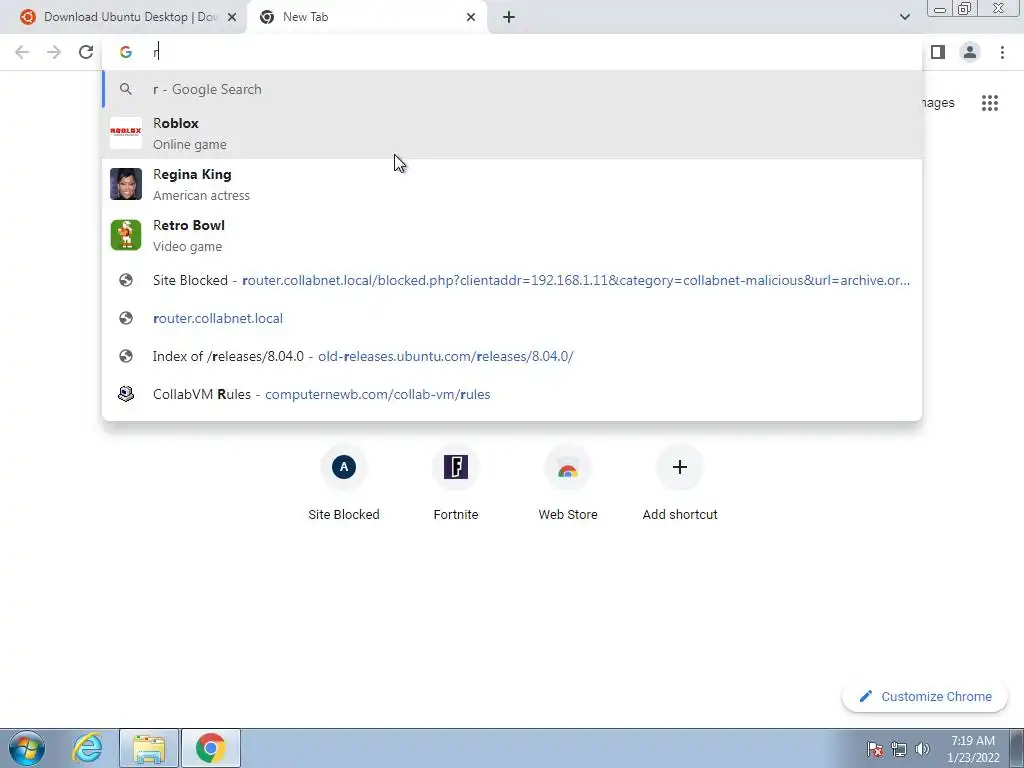The image size is (1024, 768).
Task: Select the New Tab tab
Action: (x=366, y=17)
